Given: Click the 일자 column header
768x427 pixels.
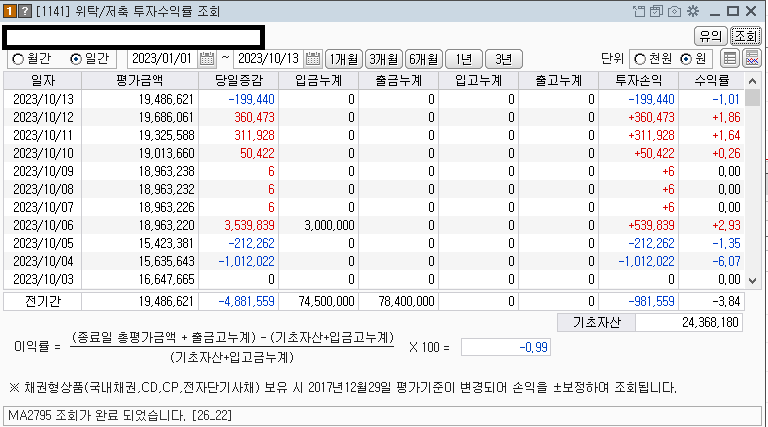Looking at the screenshot, I should (43, 80).
